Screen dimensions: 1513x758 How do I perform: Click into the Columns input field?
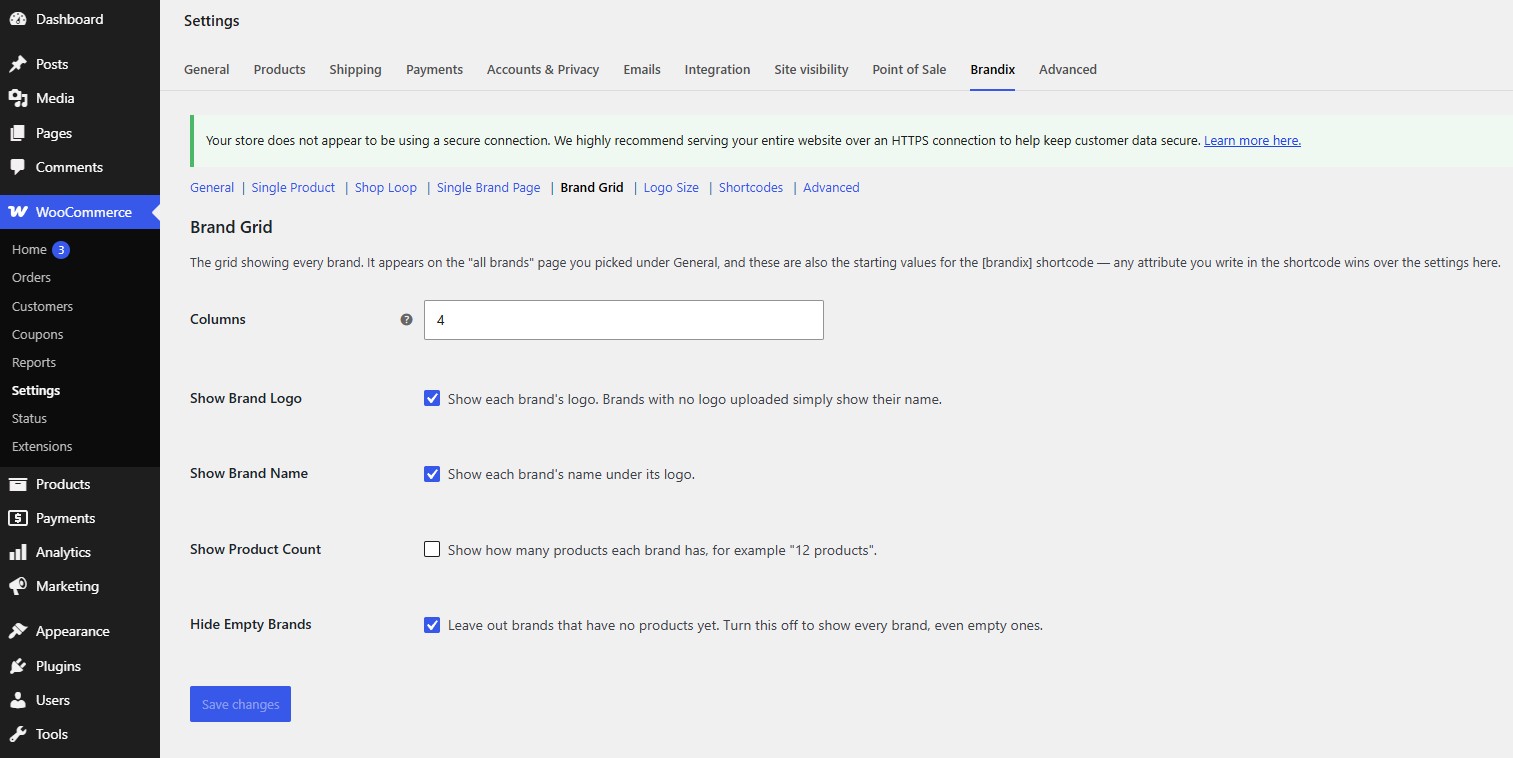point(624,320)
